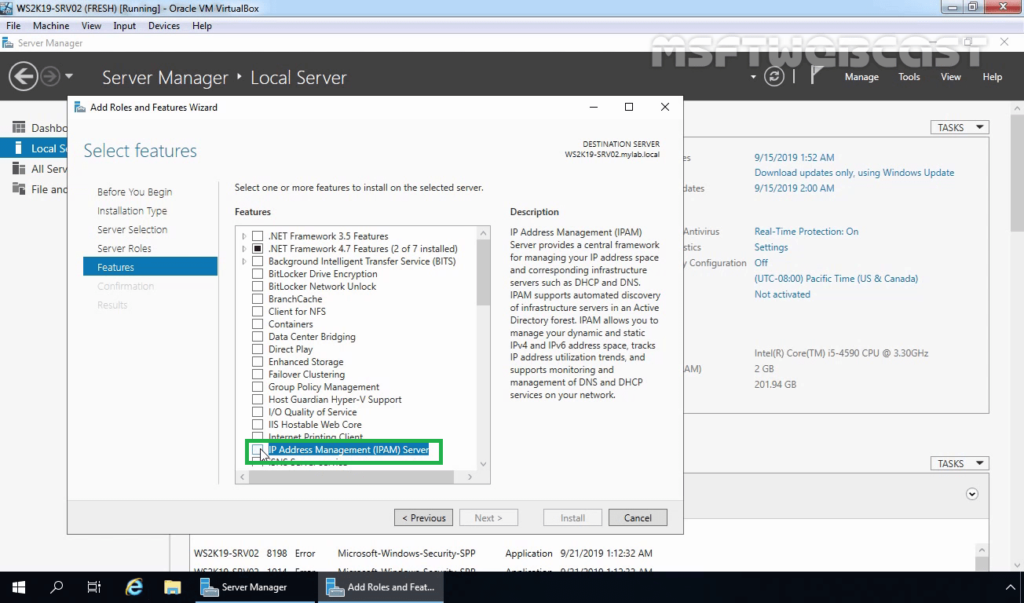Click the Server Manager forward arrow
Viewport: 1024px width, 603px height.
click(50, 76)
